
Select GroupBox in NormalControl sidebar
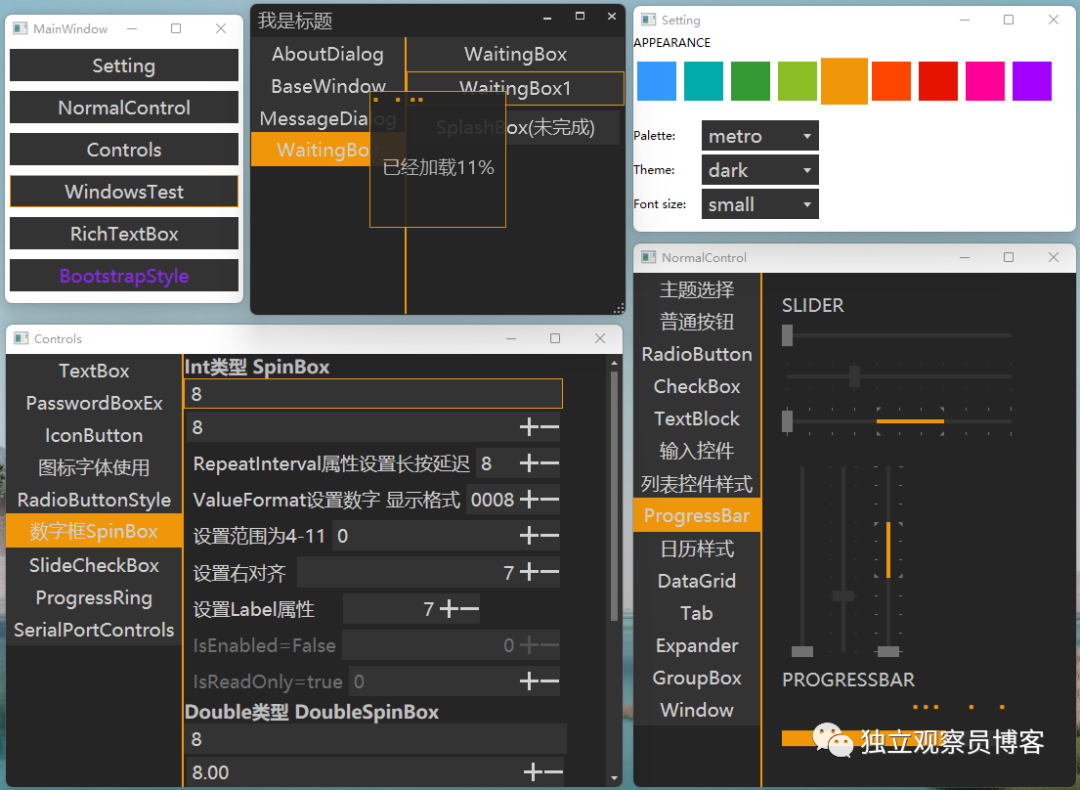click(697, 678)
